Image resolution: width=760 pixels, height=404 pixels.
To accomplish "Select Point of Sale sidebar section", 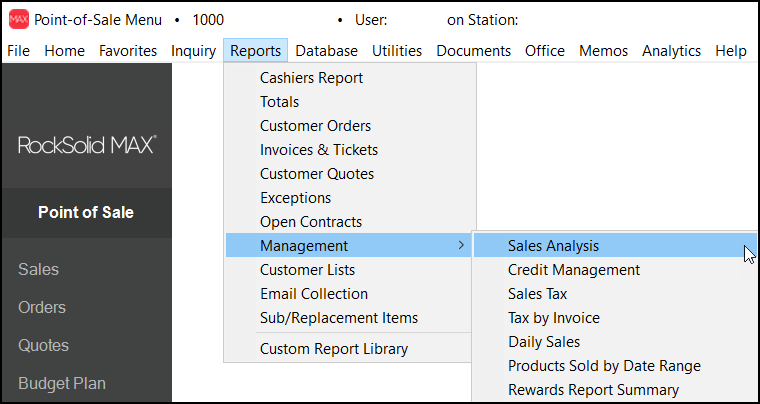I will coord(86,213).
